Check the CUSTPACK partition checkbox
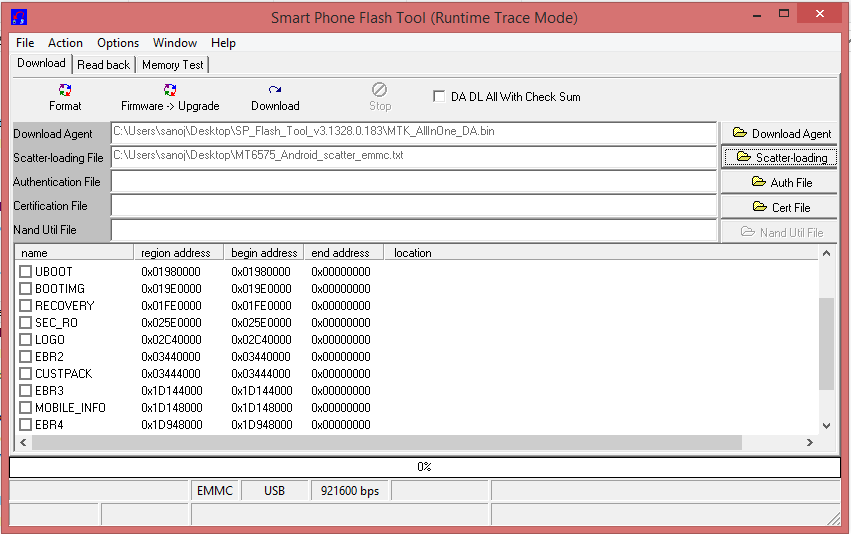Image resolution: width=851 pixels, height=534 pixels. pyautogui.click(x=25, y=374)
